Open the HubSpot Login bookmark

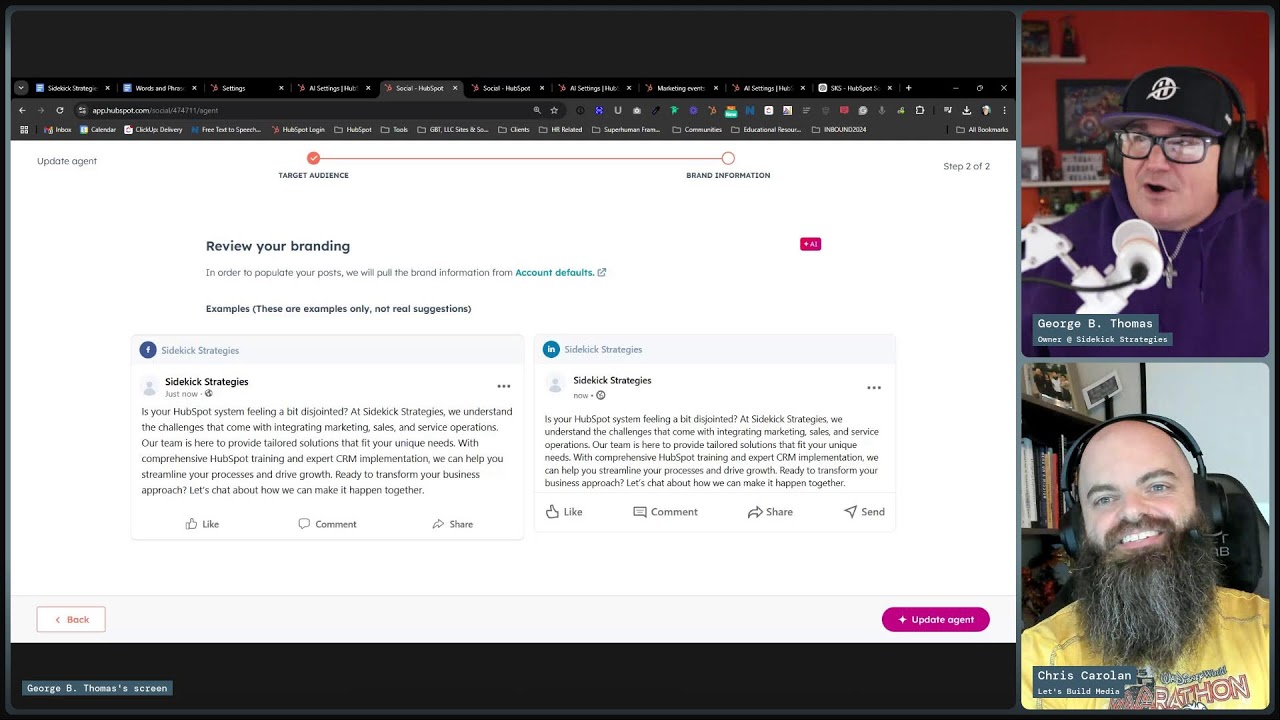coord(298,129)
